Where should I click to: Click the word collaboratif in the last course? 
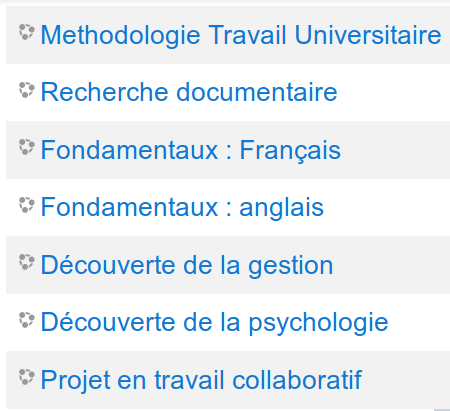pyautogui.click(x=297, y=379)
